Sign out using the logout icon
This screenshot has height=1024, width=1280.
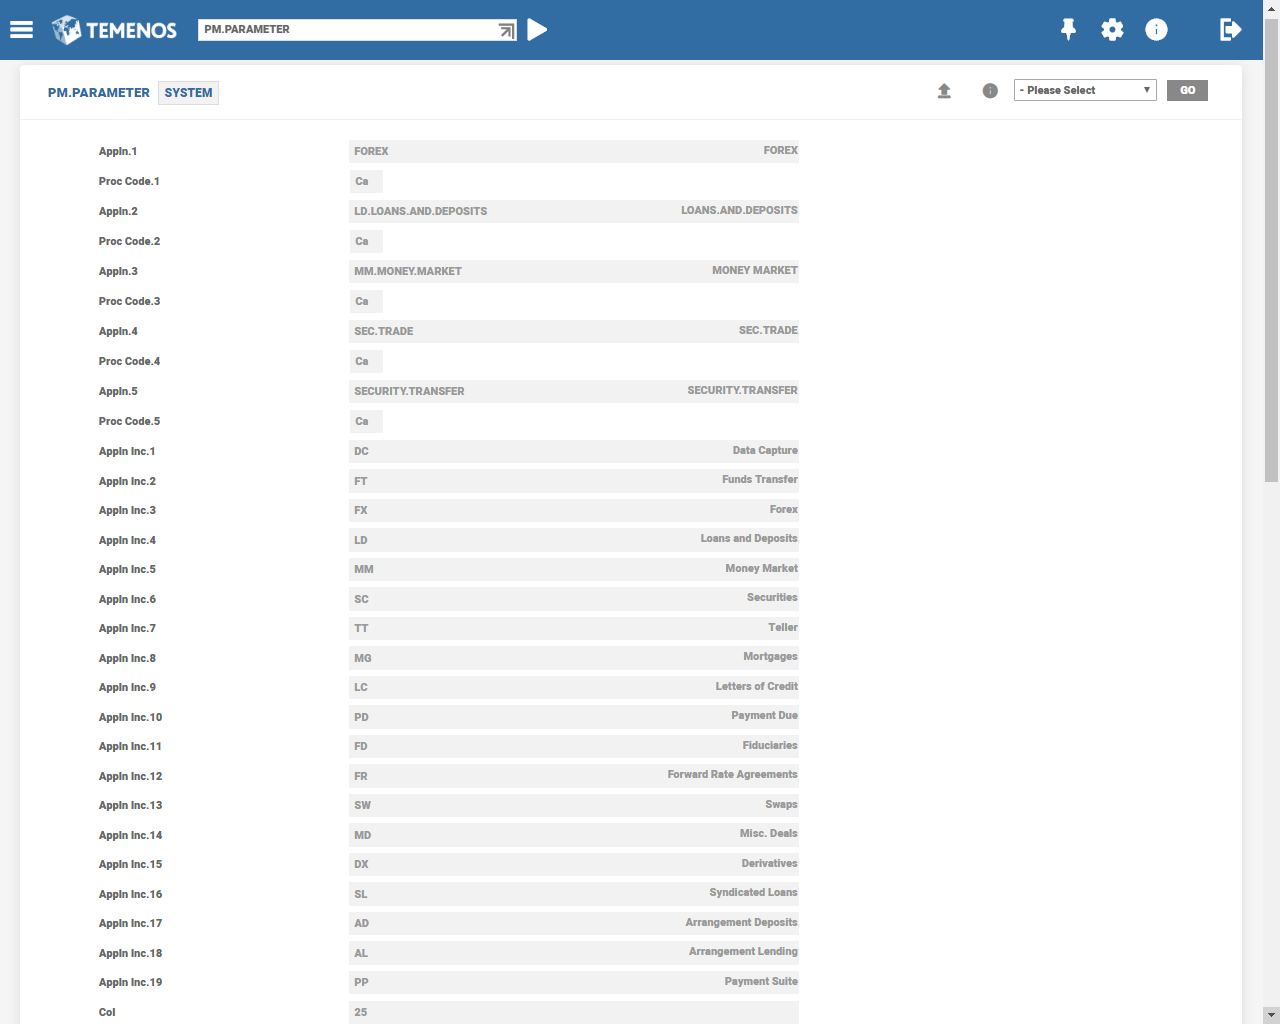pyautogui.click(x=1230, y=30)
